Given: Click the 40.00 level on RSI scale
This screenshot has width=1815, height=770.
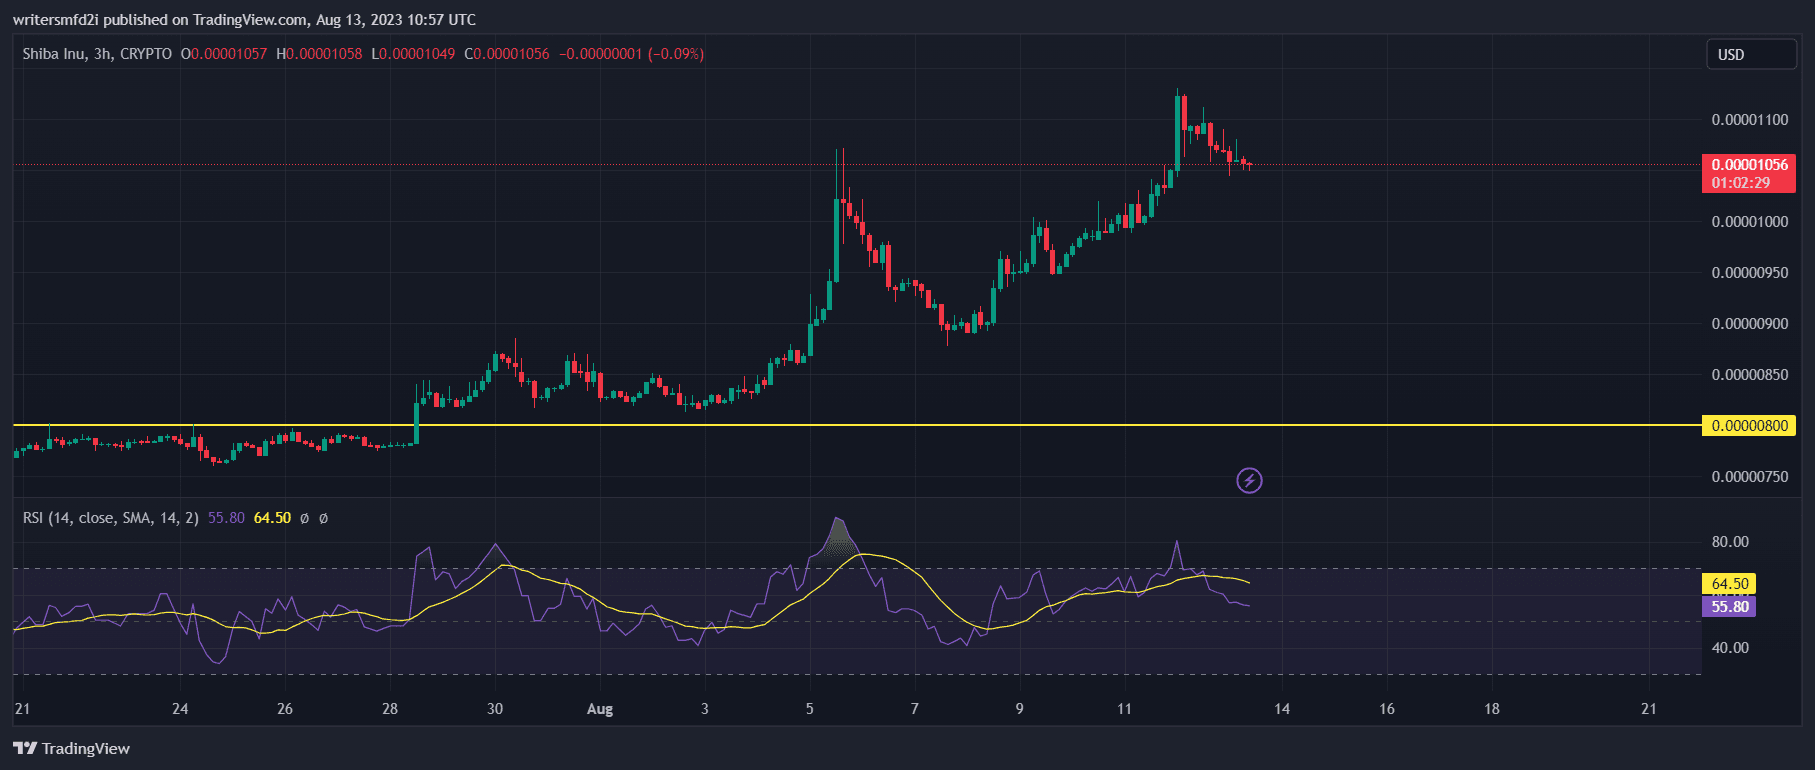Looking at the screenshot, I should 1730,648.
